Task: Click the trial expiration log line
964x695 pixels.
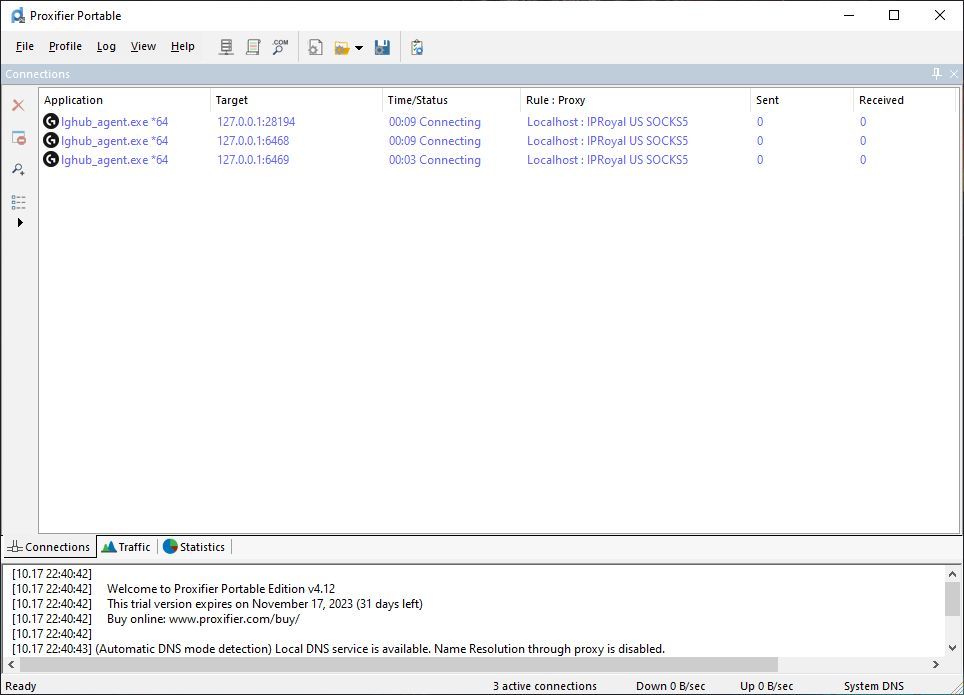Action: [265, 604]
